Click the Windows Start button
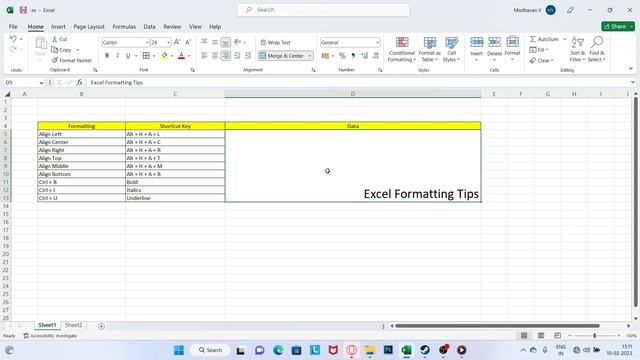The image size is (640, 360). tap(179, 350)
